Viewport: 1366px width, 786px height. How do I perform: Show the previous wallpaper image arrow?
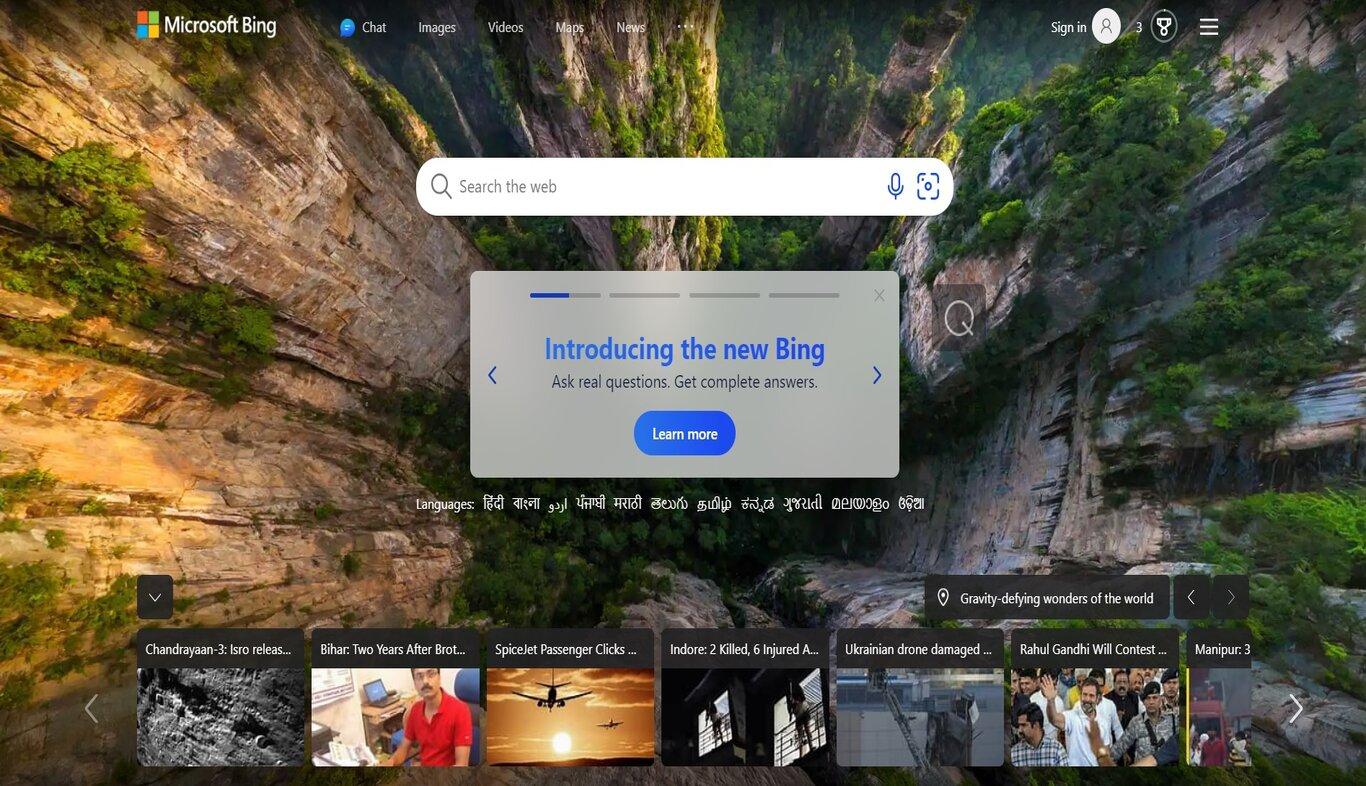pyautogui.click(x=1191, y=597)
